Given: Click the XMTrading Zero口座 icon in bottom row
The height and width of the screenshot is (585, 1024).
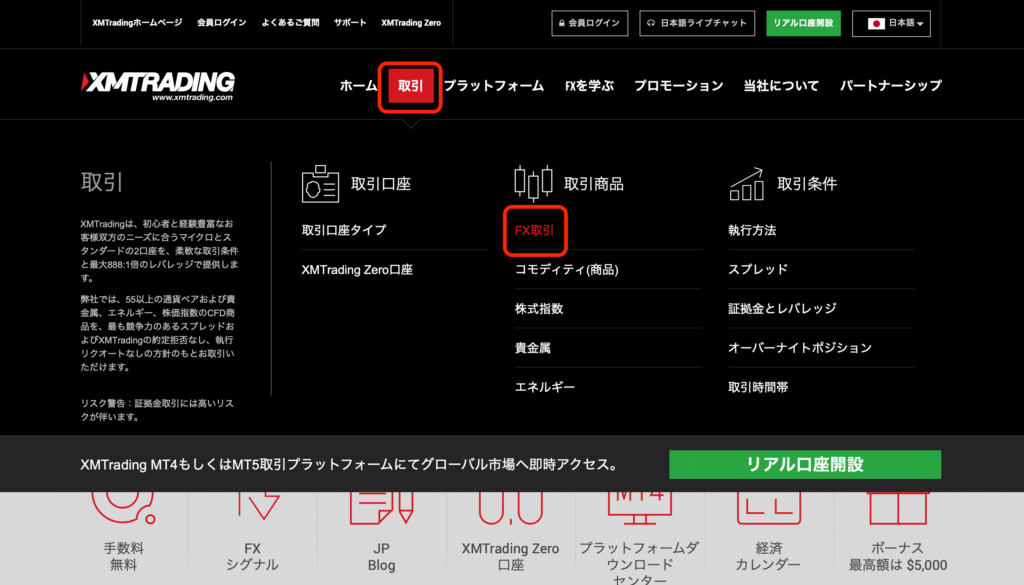Looking at the screenshot, I should (511, 508).
